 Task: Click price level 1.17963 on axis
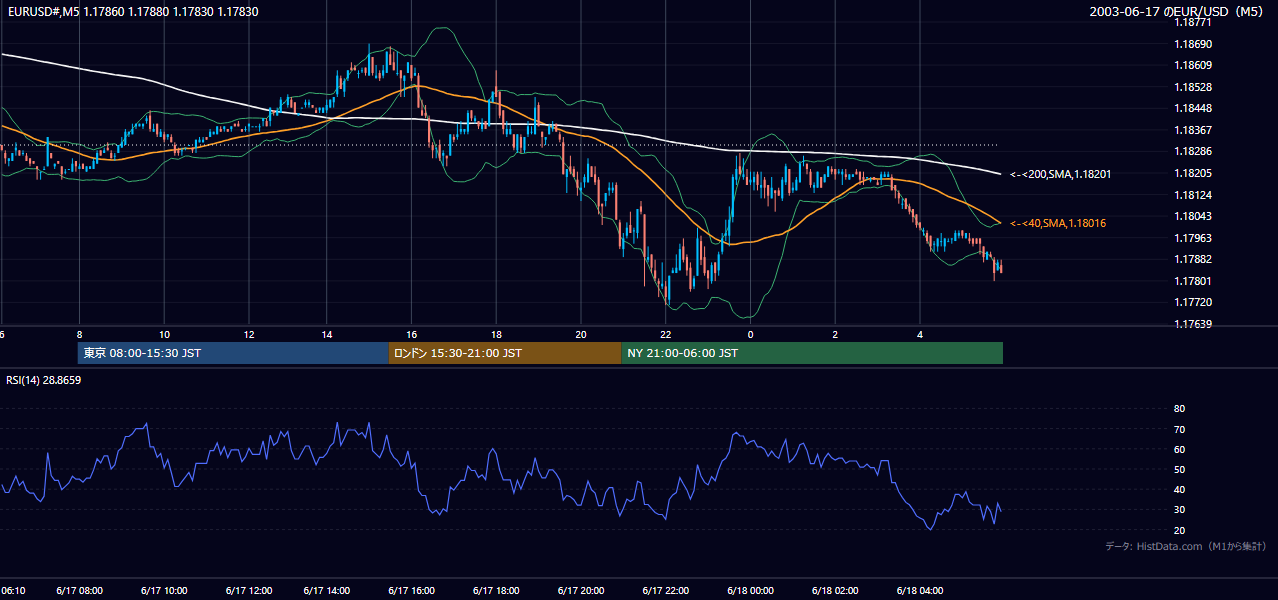(x=1194, y=237)
